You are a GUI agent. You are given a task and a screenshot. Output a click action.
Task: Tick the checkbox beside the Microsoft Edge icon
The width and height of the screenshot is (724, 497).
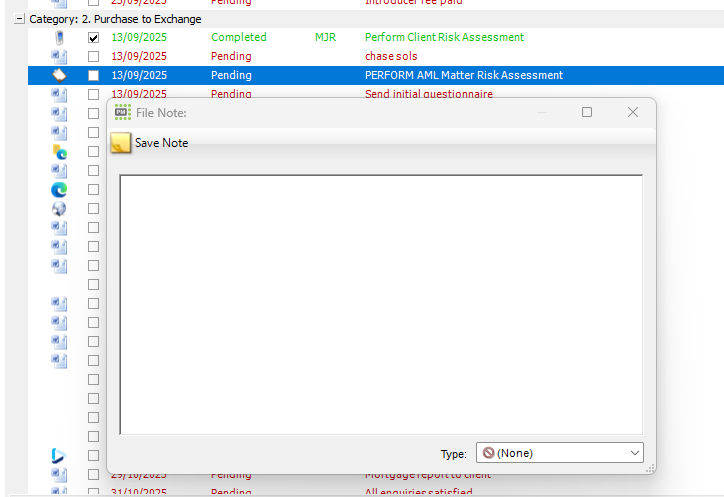pos(94,189)
